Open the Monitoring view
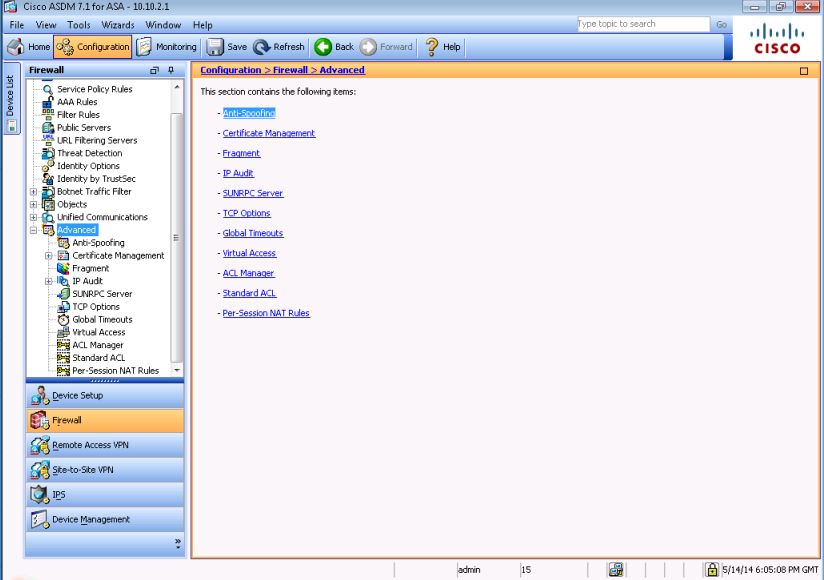Viewport: 824px width, 580px height. tap(166, 47)
